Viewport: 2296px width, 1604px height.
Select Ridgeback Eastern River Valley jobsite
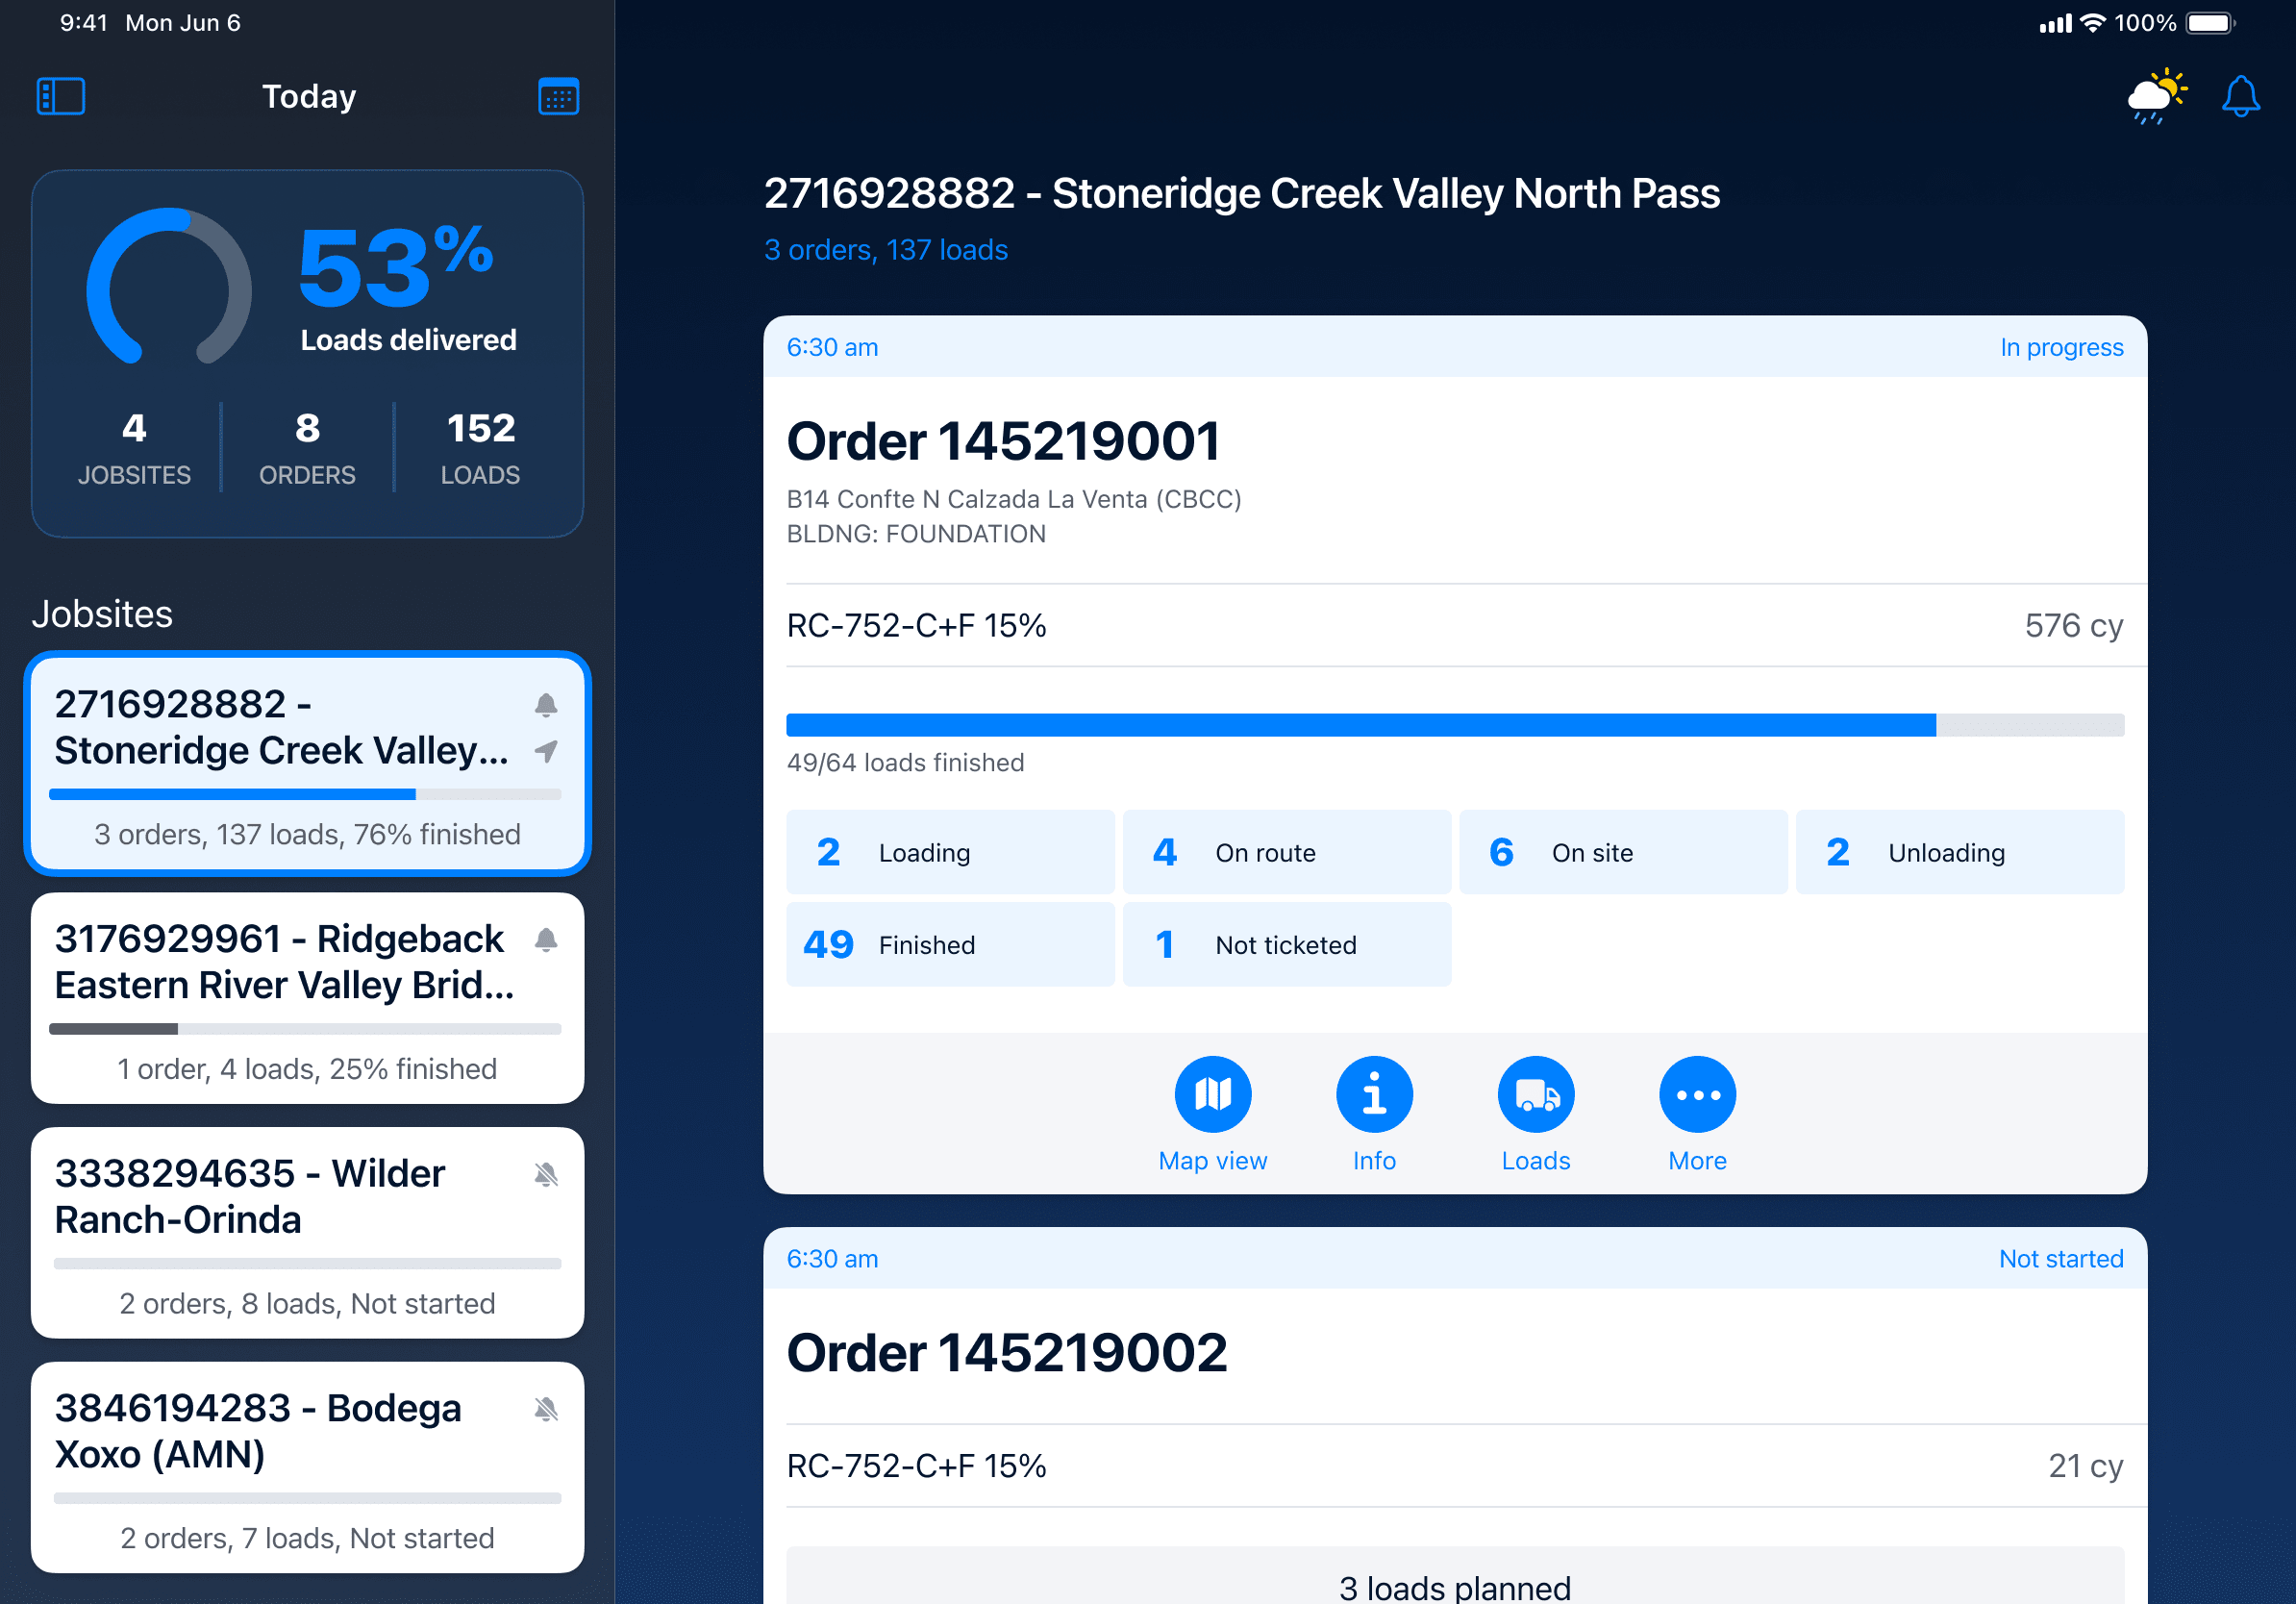(x=307, y=998)
